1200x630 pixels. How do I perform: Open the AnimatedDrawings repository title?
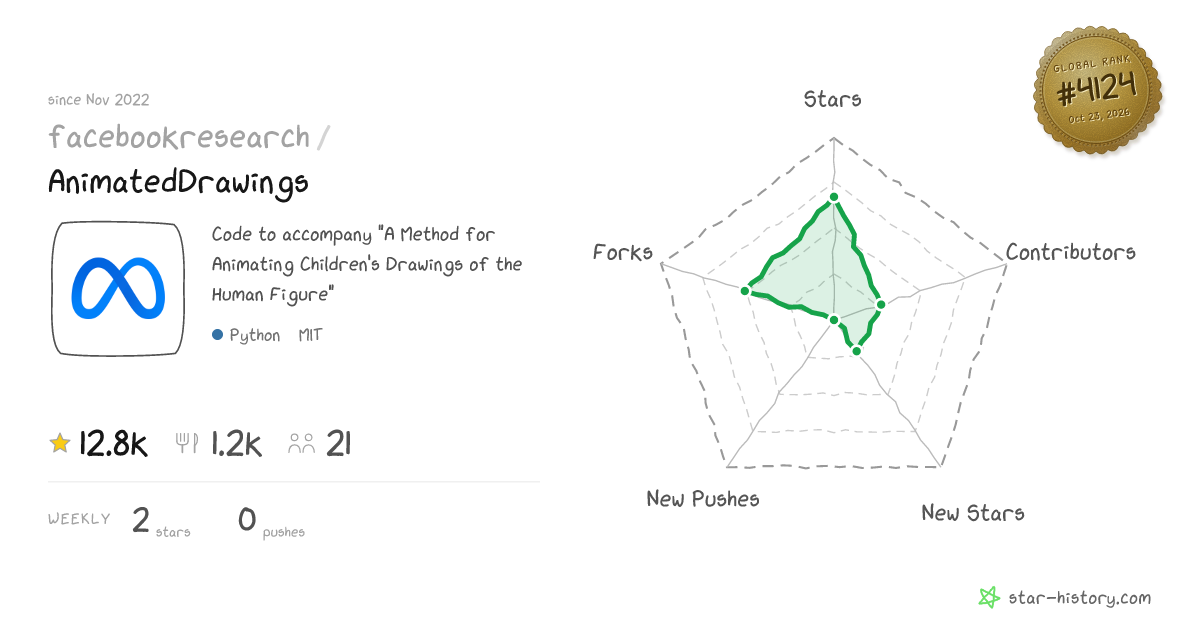[x=178, y=183]
